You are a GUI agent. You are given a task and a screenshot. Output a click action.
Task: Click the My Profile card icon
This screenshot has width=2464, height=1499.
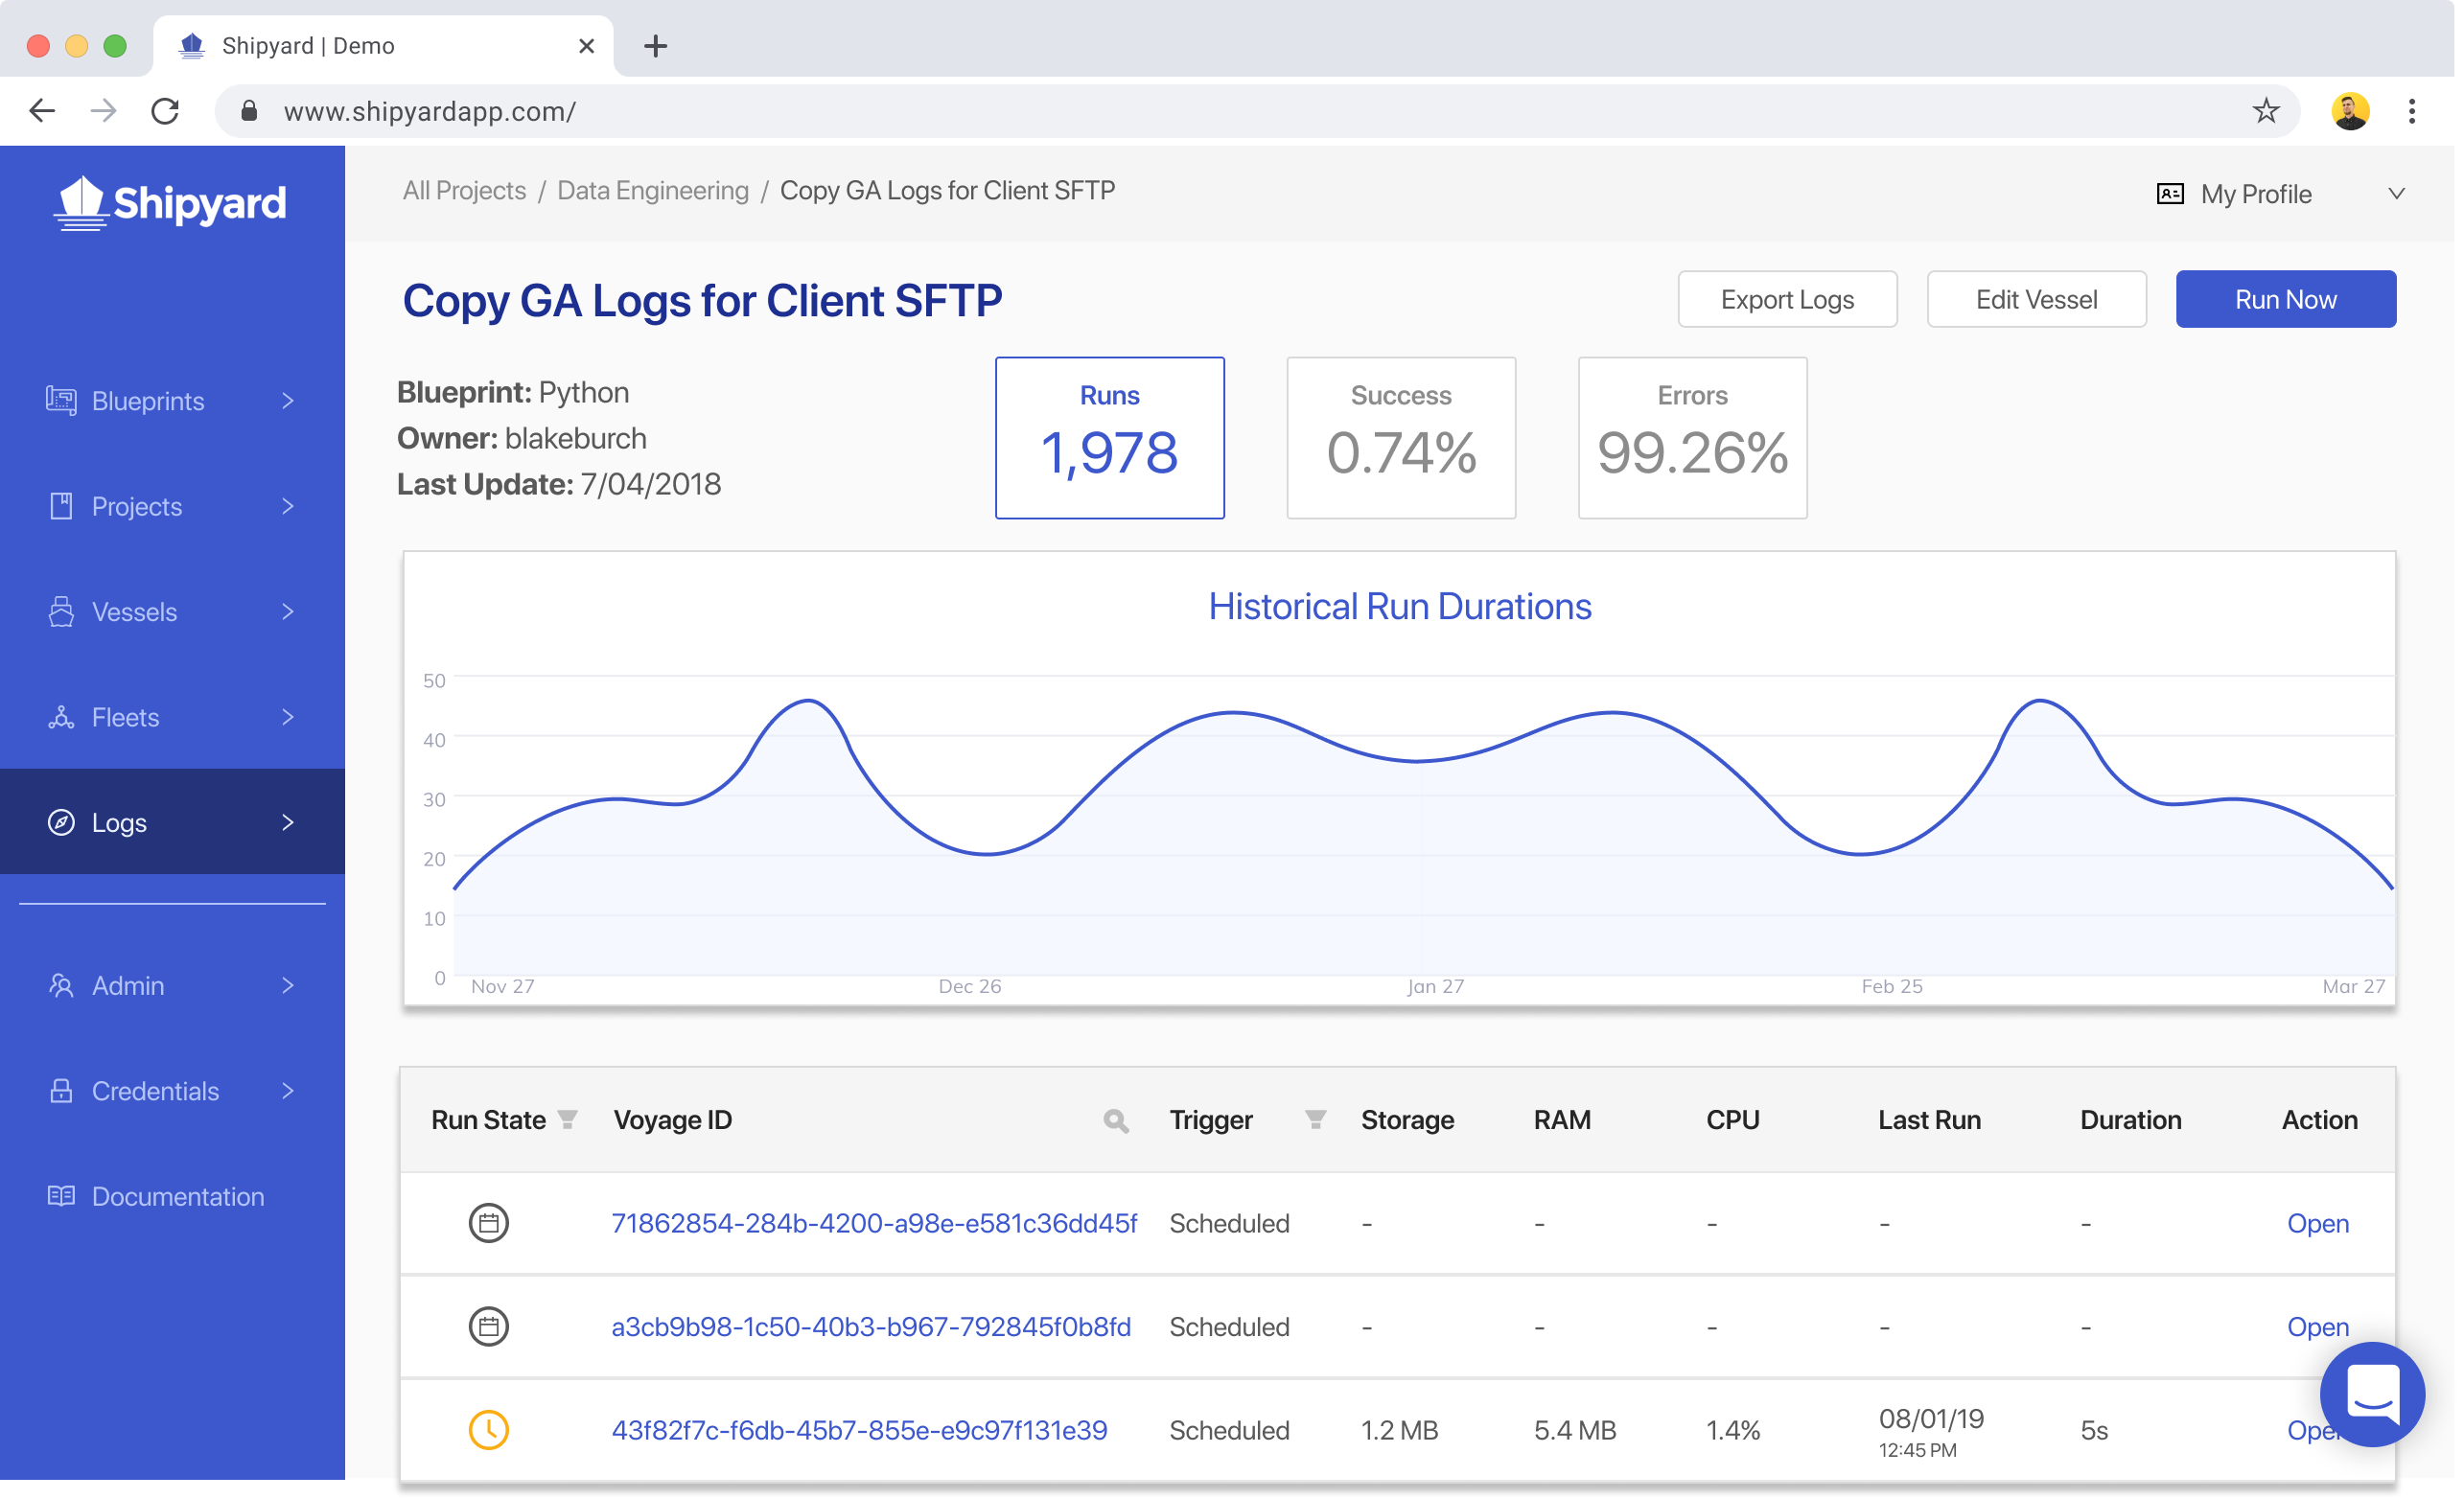[x=2170, y=194]
